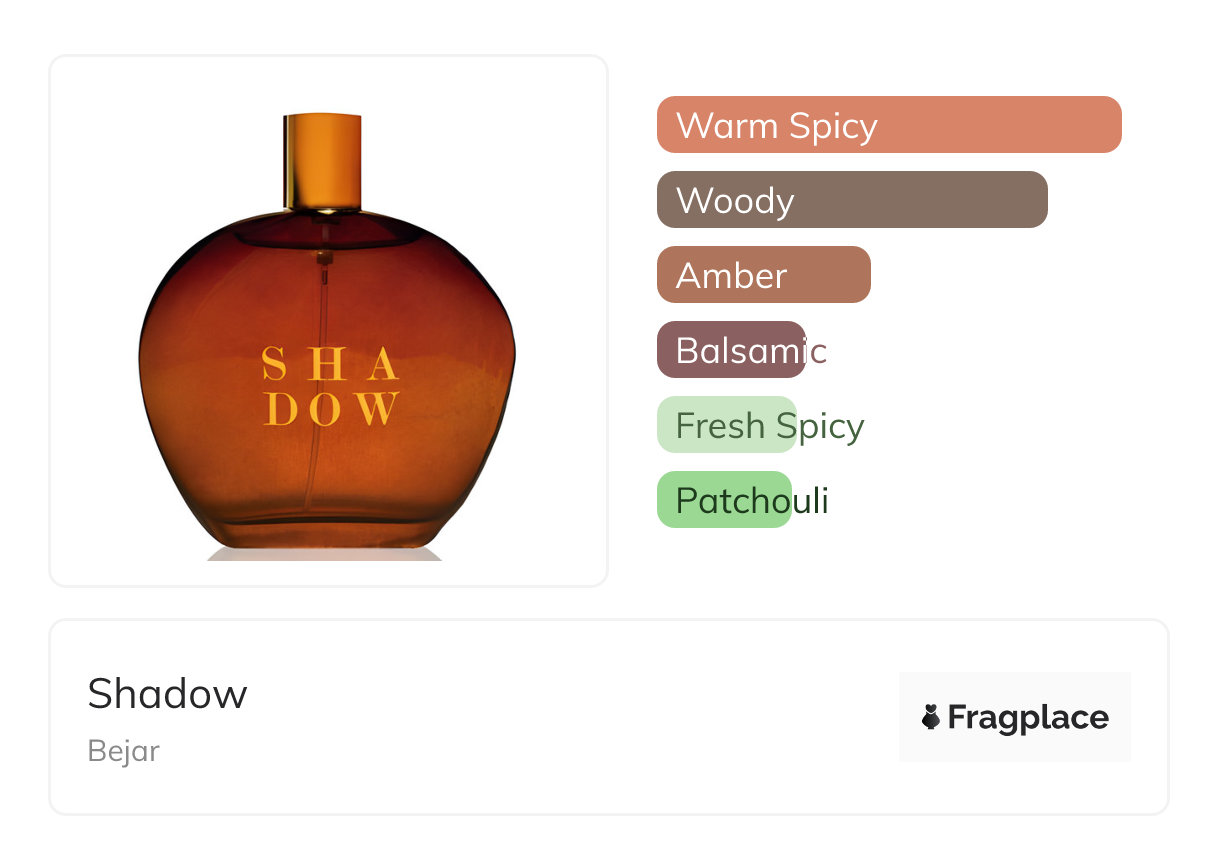Screen dimensions: 1218x864
Task: Click the Fragplace perfume bottle logo icon
Action: [931, 717]
